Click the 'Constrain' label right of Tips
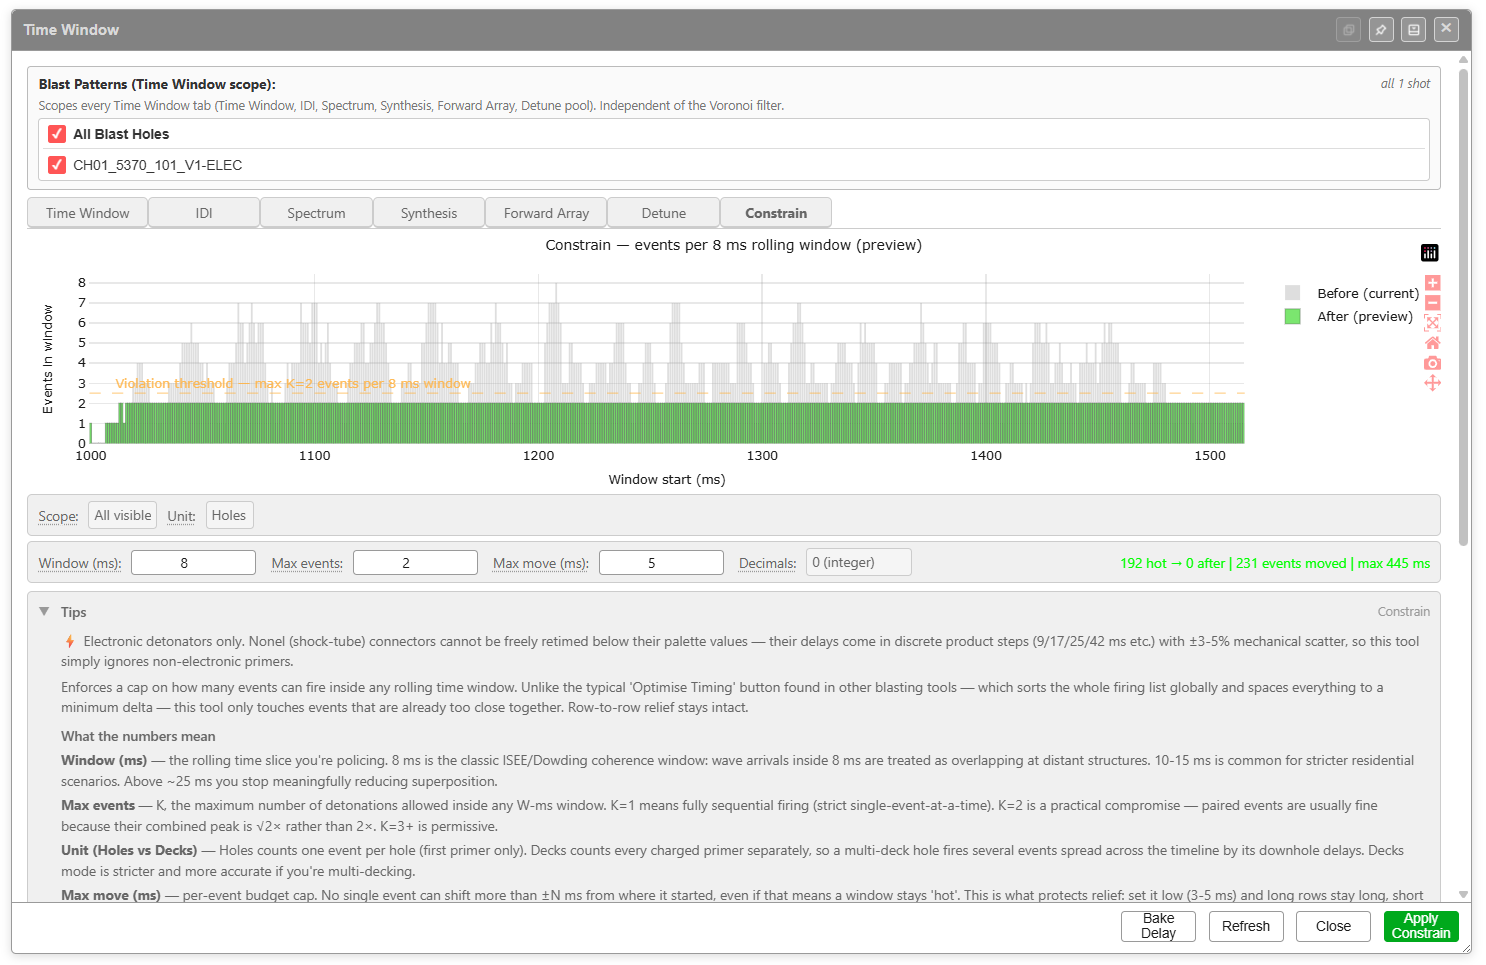1486x965 pixels. click(x=1403, y=611)
